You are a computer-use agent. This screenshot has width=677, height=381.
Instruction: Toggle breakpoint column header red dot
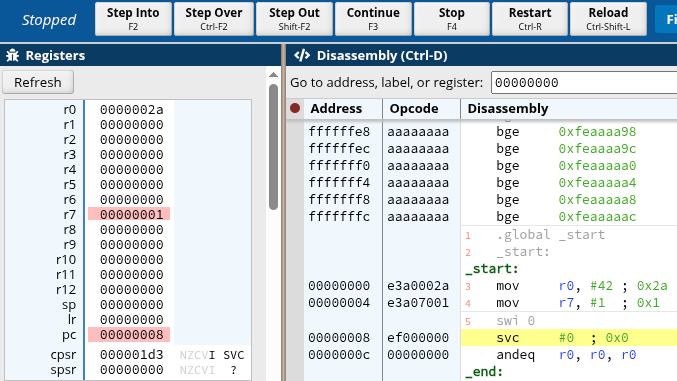295,108
